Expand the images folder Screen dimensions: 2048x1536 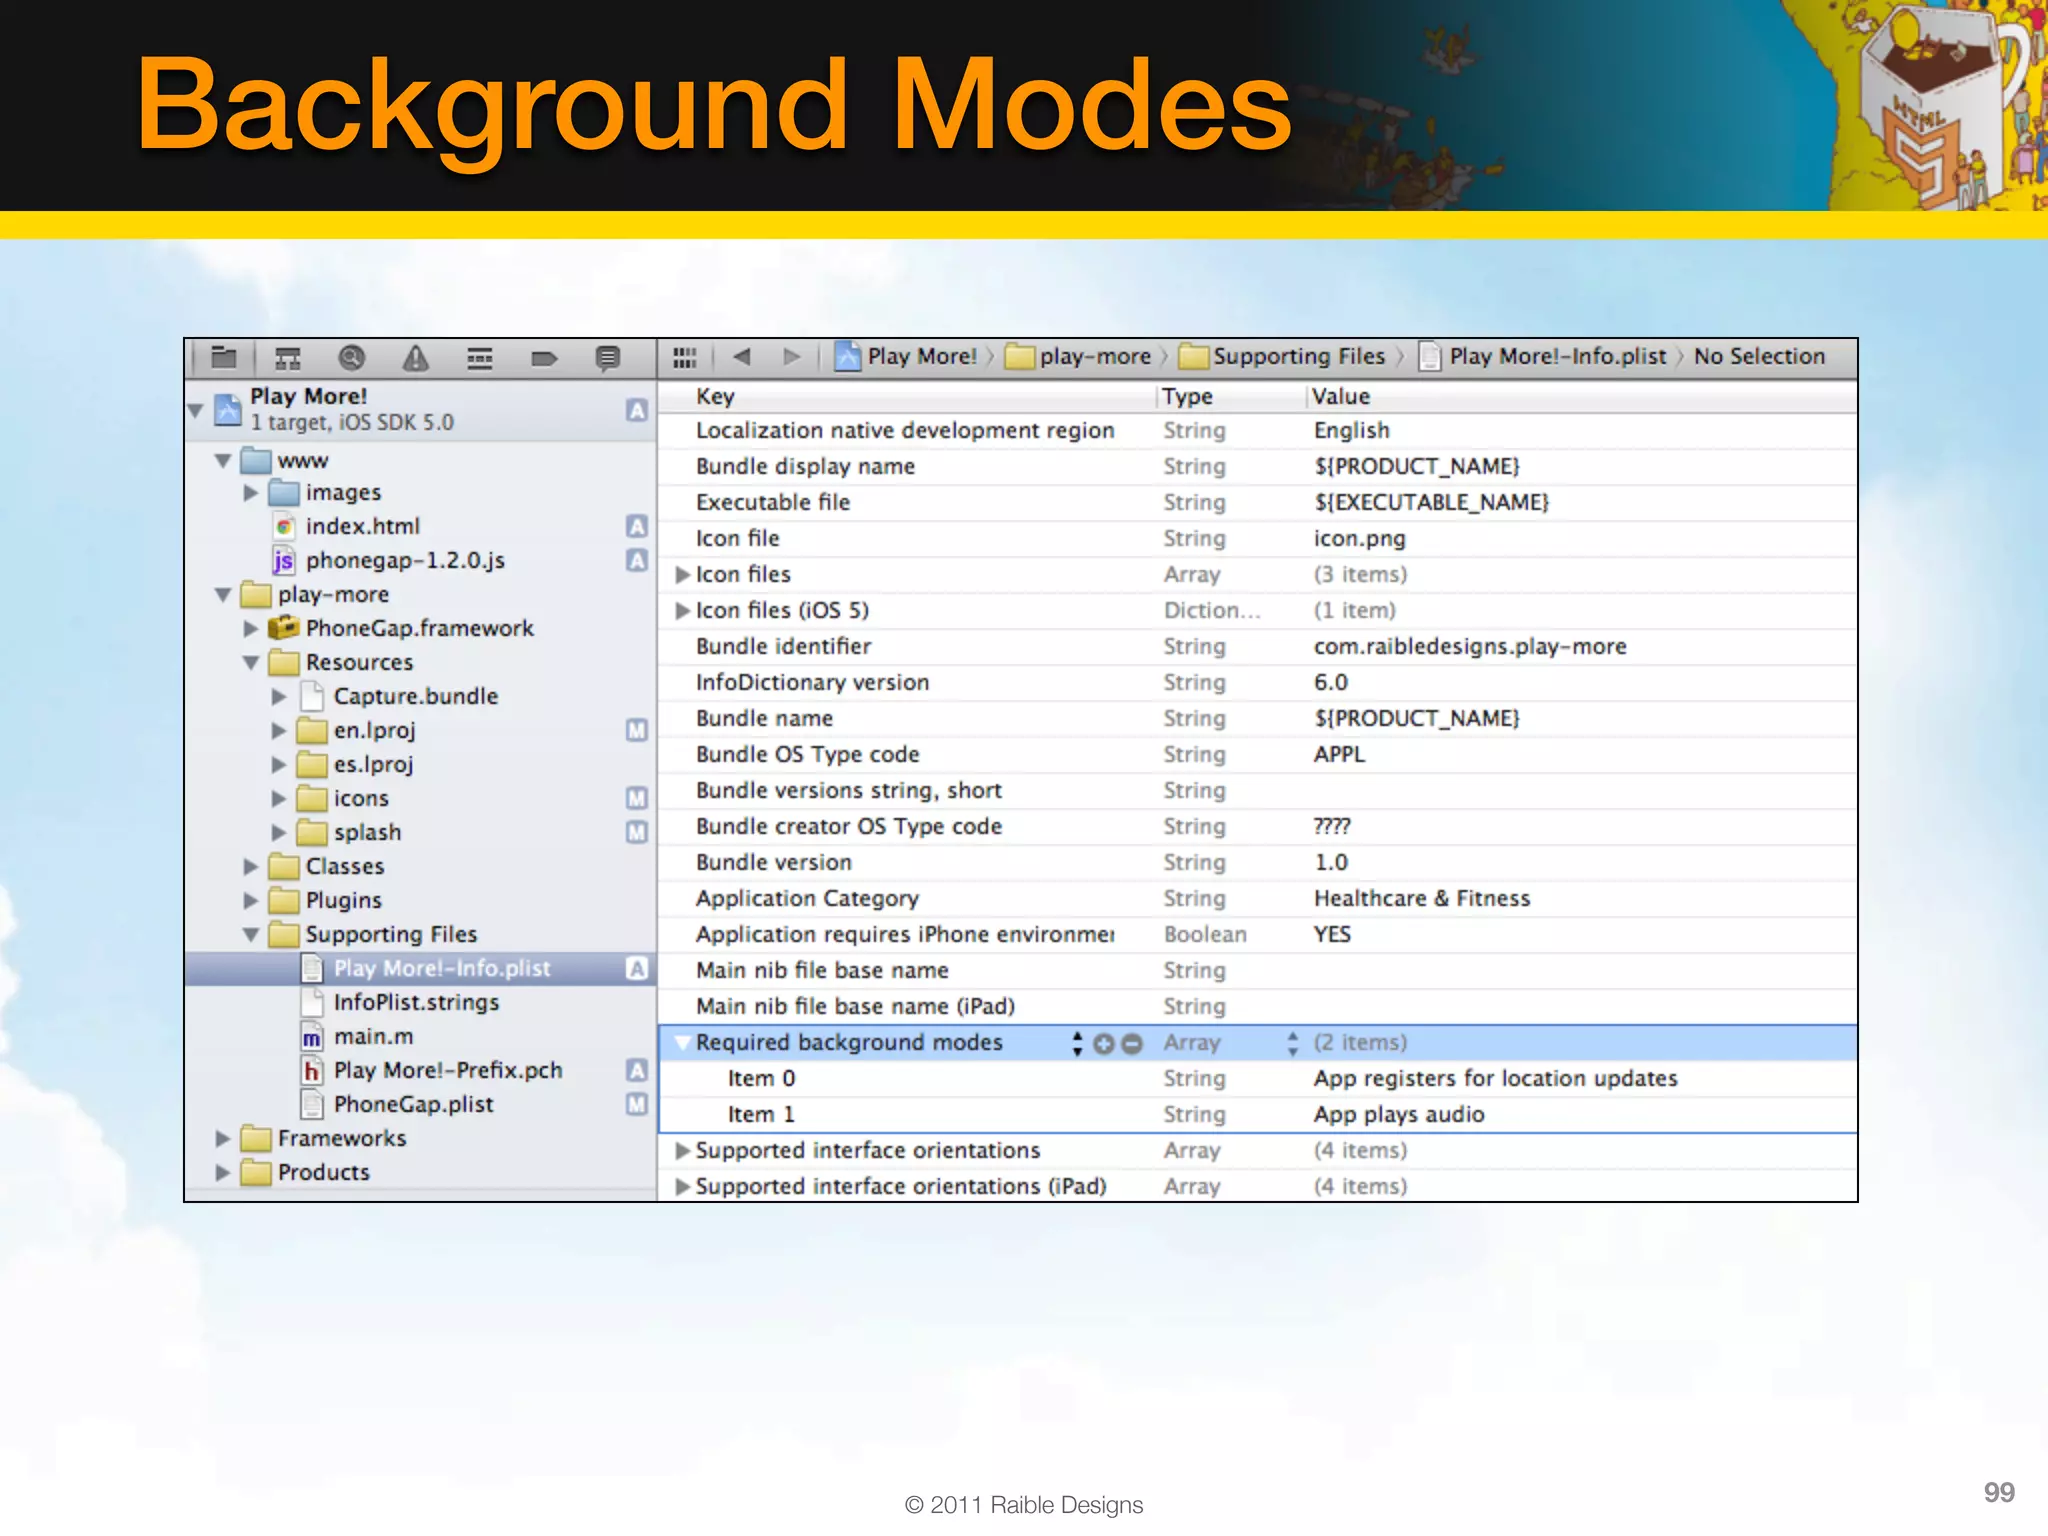click(251, 493)
